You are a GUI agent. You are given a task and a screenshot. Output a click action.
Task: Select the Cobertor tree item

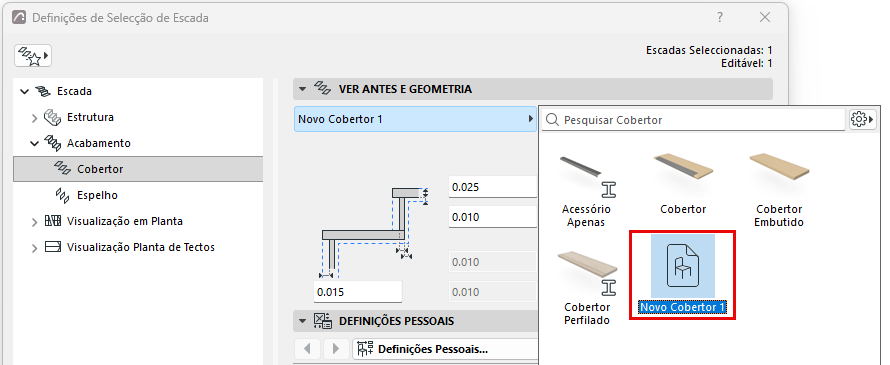click(138, 169)
